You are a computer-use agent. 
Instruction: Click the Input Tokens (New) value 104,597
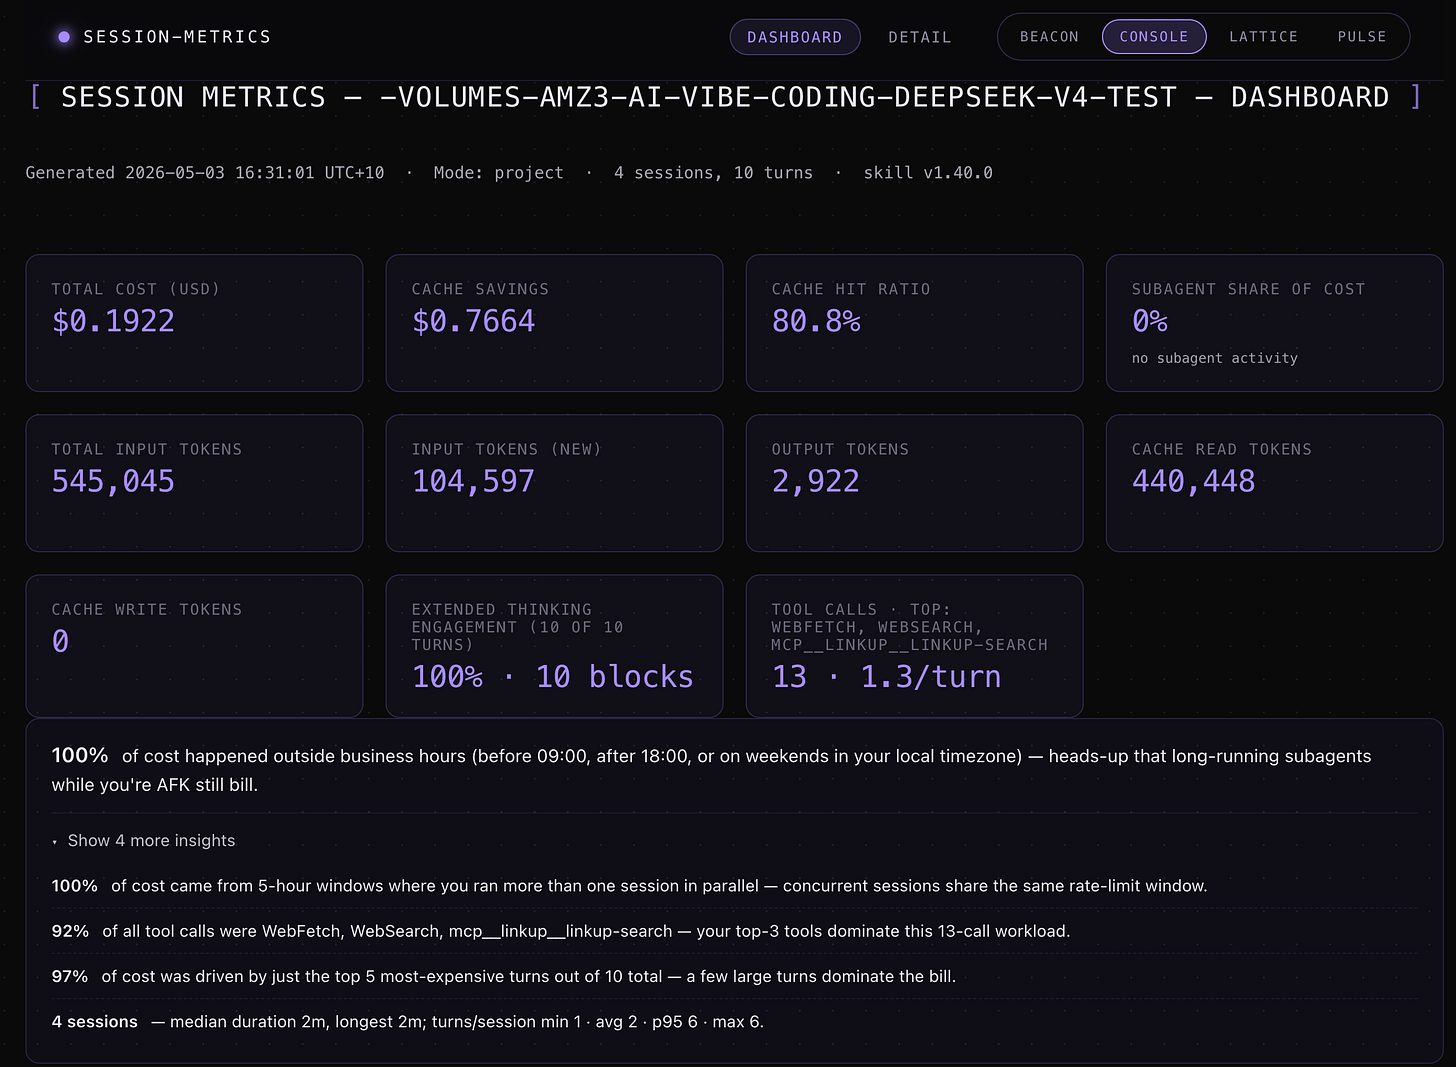click(x=473, y=481)
